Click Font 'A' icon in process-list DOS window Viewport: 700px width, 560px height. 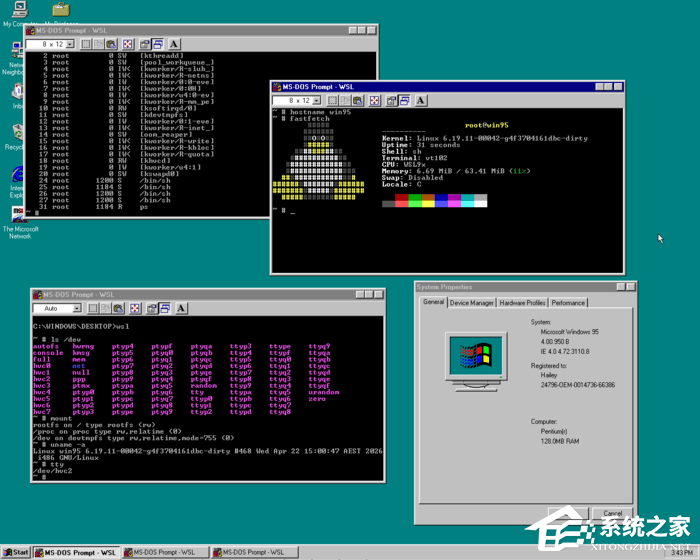click(x=174, y=44)
